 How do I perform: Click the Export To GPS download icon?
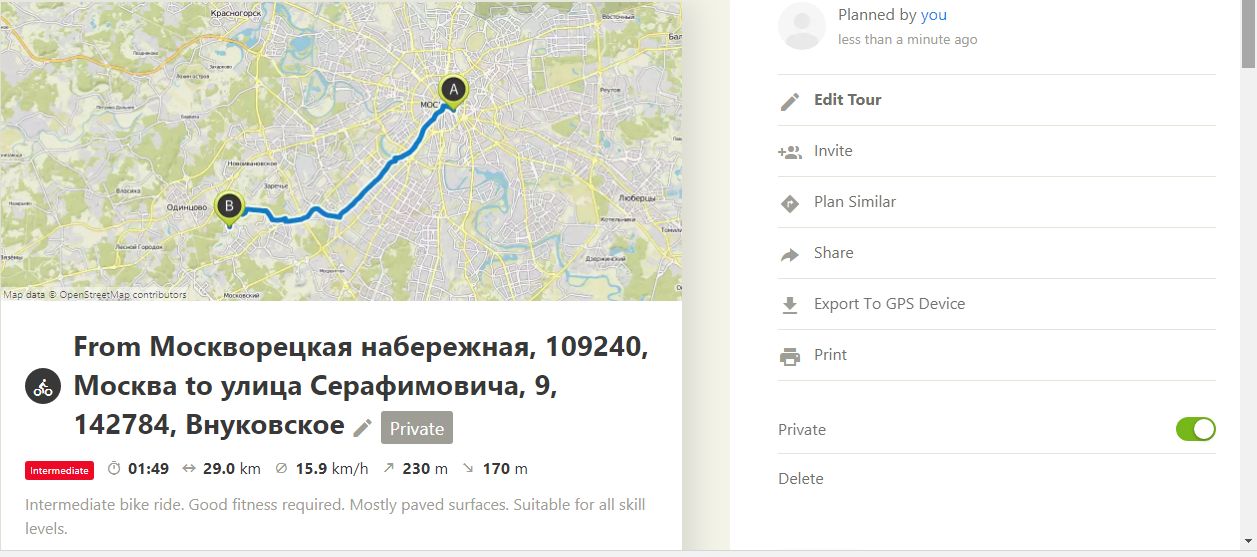[x=790, y=305]
